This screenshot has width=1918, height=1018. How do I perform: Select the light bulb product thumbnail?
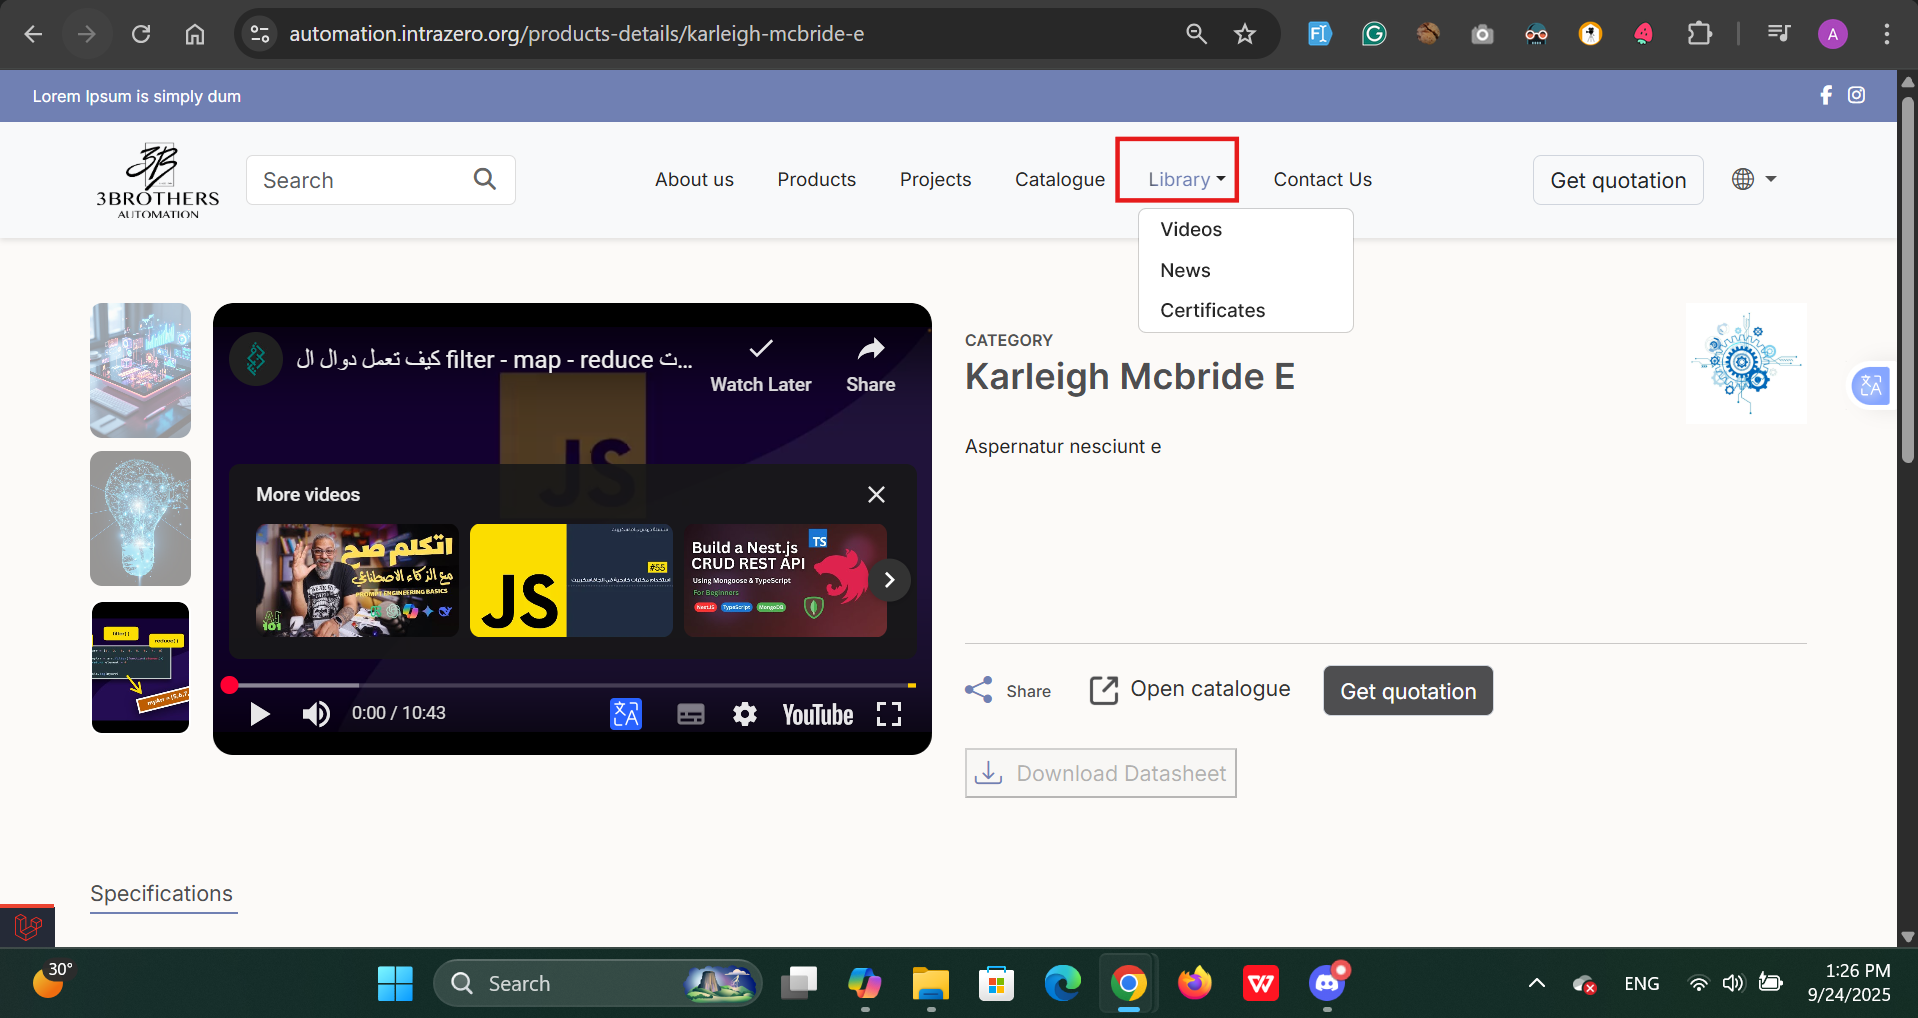tap(140, 518)
